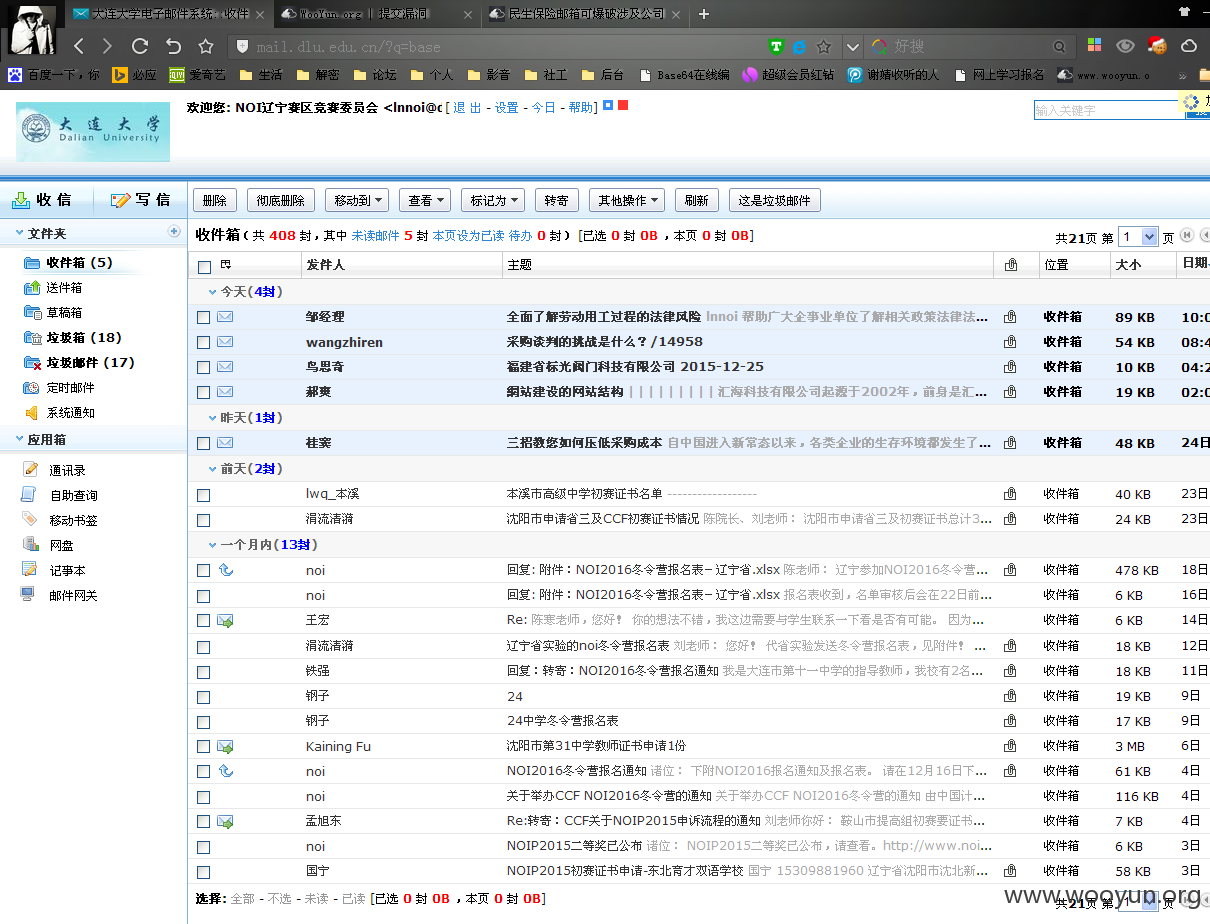
Task: Tick the checkbox for 孟旭东 mail
Action: tap(204, 821)
